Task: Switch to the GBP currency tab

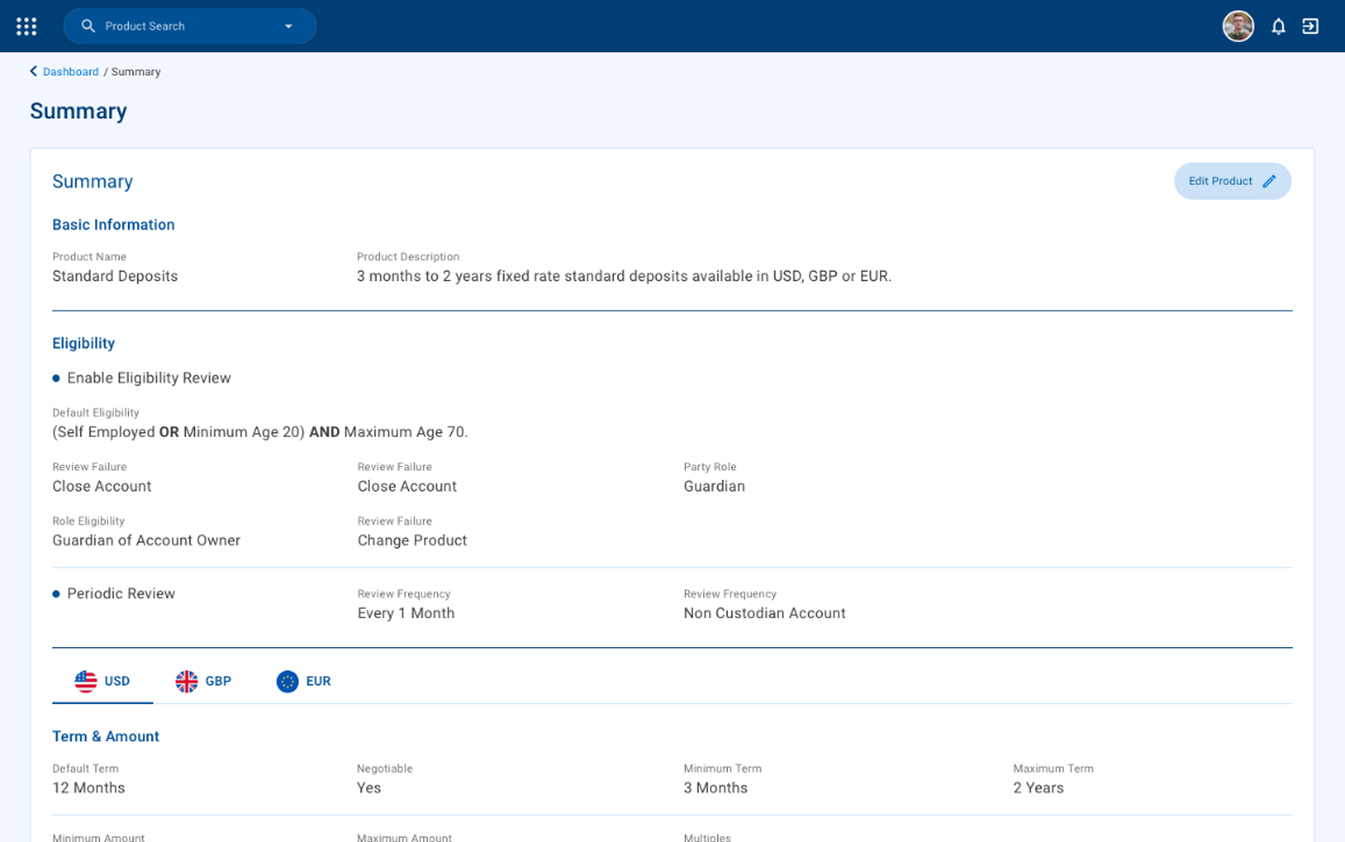Action: pos(203,681)
